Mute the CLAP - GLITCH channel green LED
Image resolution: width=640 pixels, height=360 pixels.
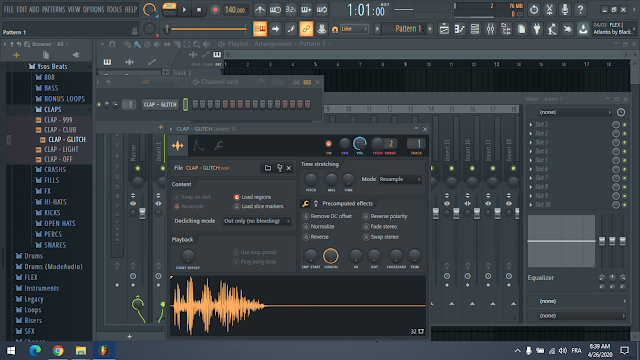pyautogui.click(x=99, y=104)
